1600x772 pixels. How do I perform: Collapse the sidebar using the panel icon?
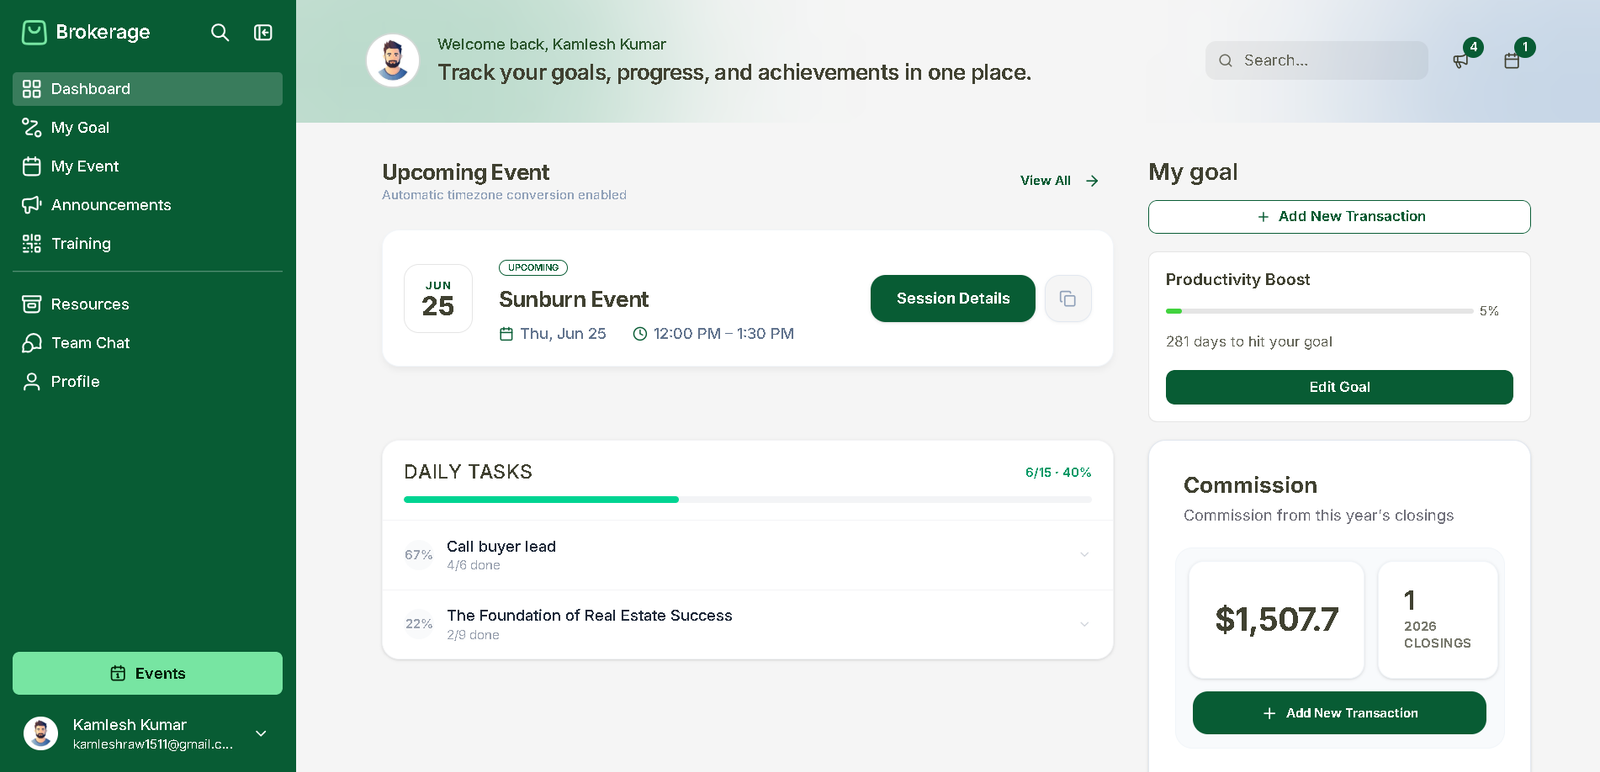(x=263, y=32)
